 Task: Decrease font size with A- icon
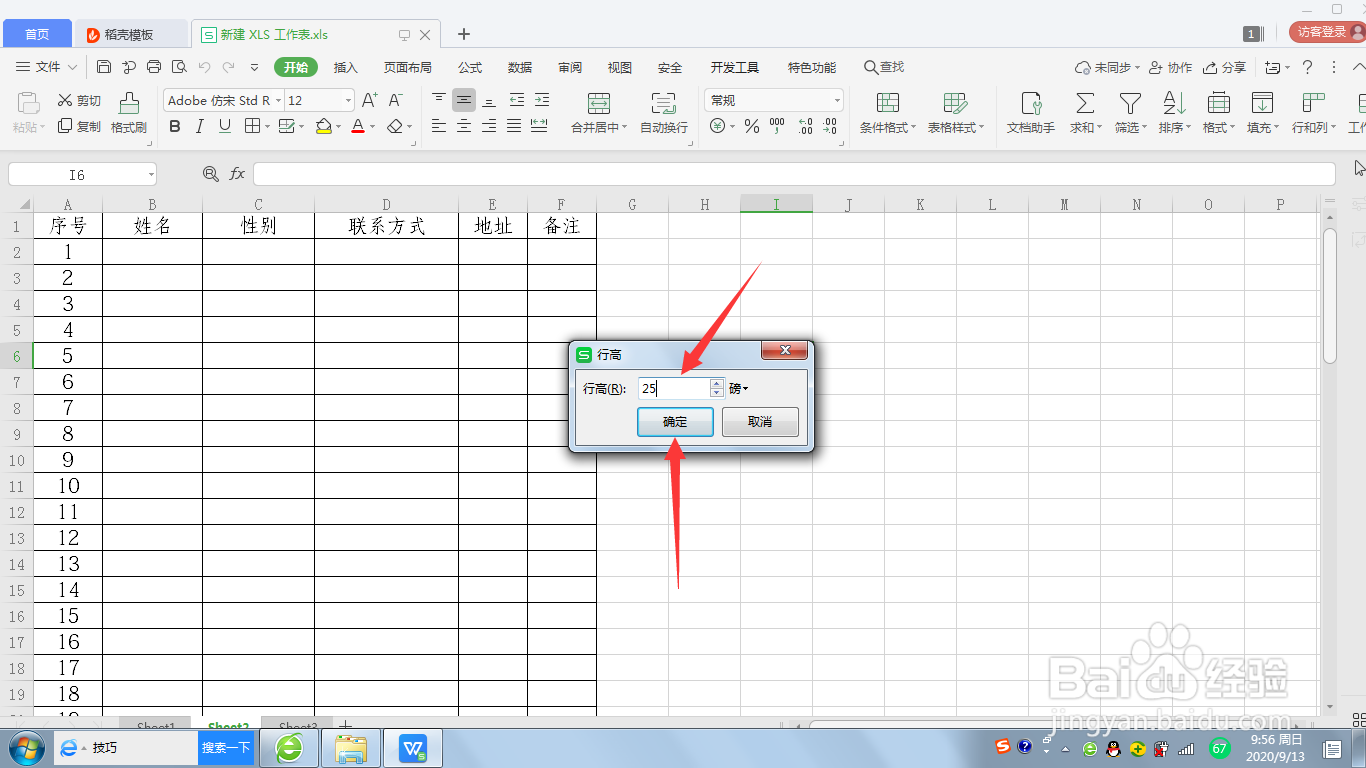[x=395, y=100]
